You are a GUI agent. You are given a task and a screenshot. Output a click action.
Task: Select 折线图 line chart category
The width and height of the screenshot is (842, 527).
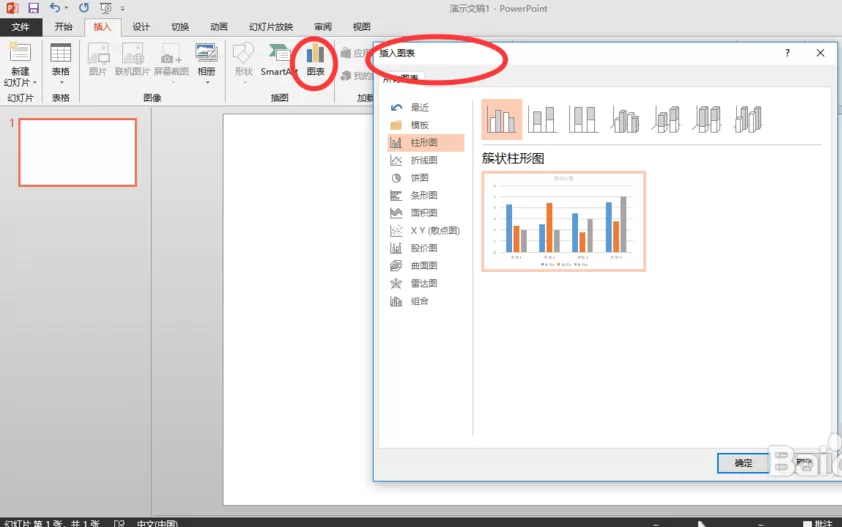pos(425,160)
